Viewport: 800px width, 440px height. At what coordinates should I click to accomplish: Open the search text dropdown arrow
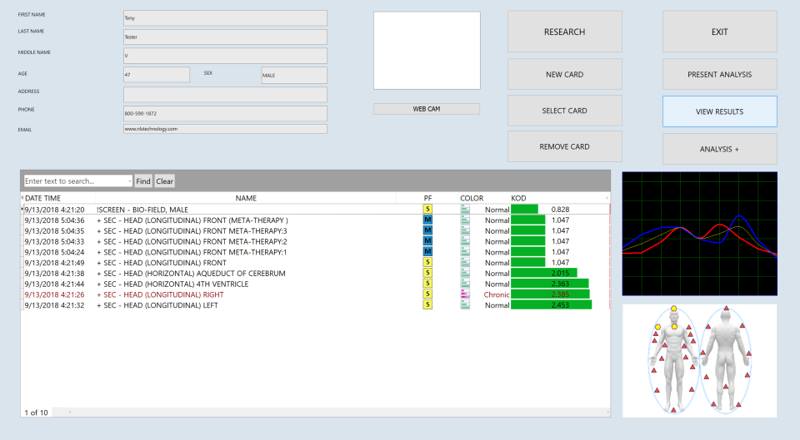(x=128, y=181)
